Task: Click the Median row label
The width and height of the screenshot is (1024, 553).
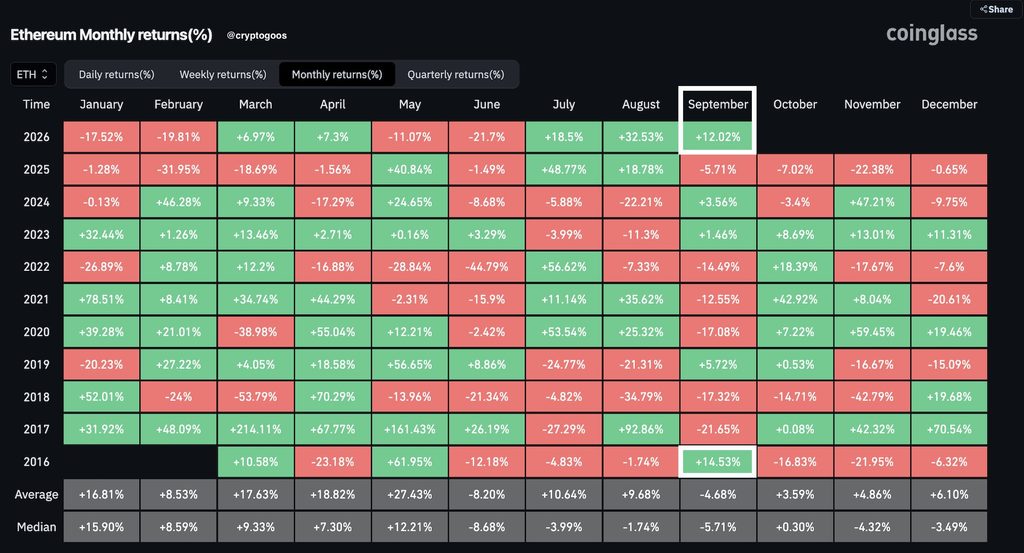Action: pos(37,527)
